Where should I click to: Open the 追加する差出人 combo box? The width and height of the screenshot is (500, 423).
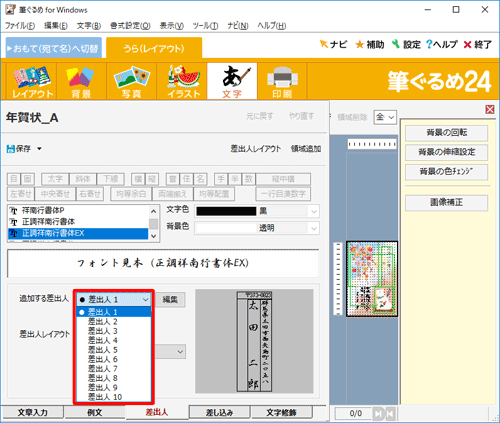pyautogui.click(x=114, y=299)
